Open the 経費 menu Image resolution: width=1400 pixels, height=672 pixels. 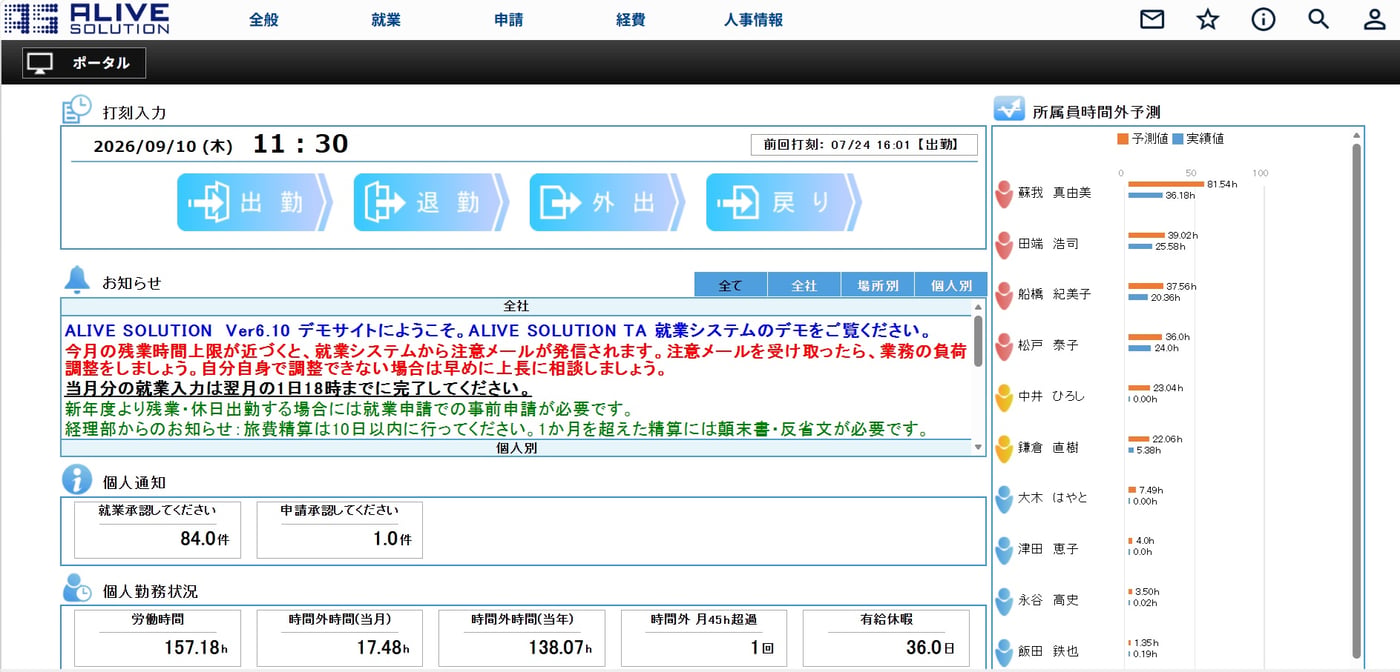tap(631, 20)
